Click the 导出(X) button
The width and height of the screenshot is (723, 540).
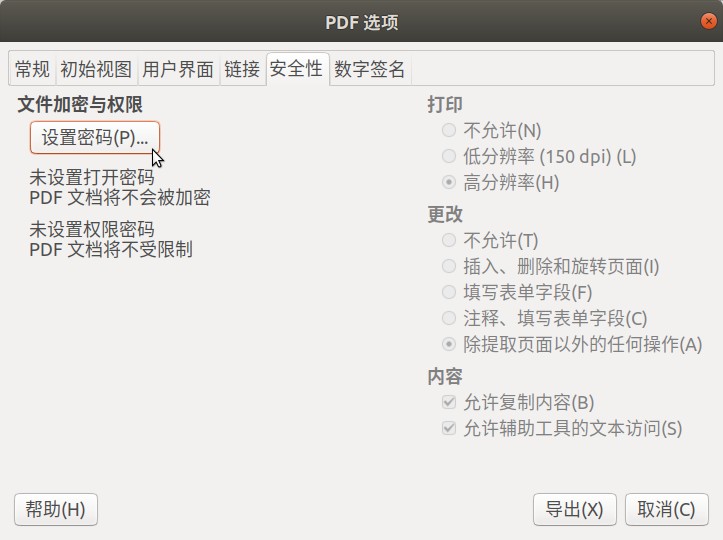(x=575, y=510)
